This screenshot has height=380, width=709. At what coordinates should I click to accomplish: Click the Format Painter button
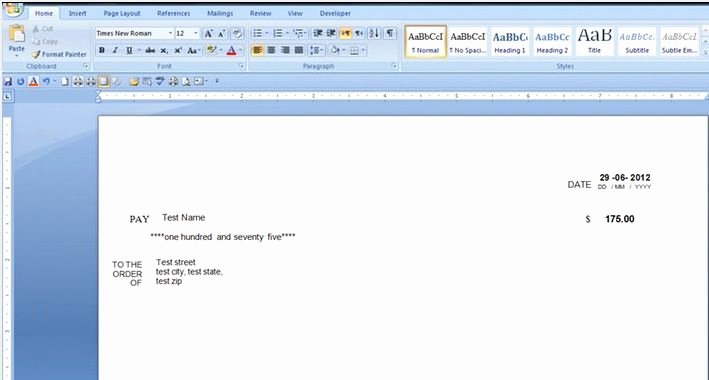click(x=59, y=54)
